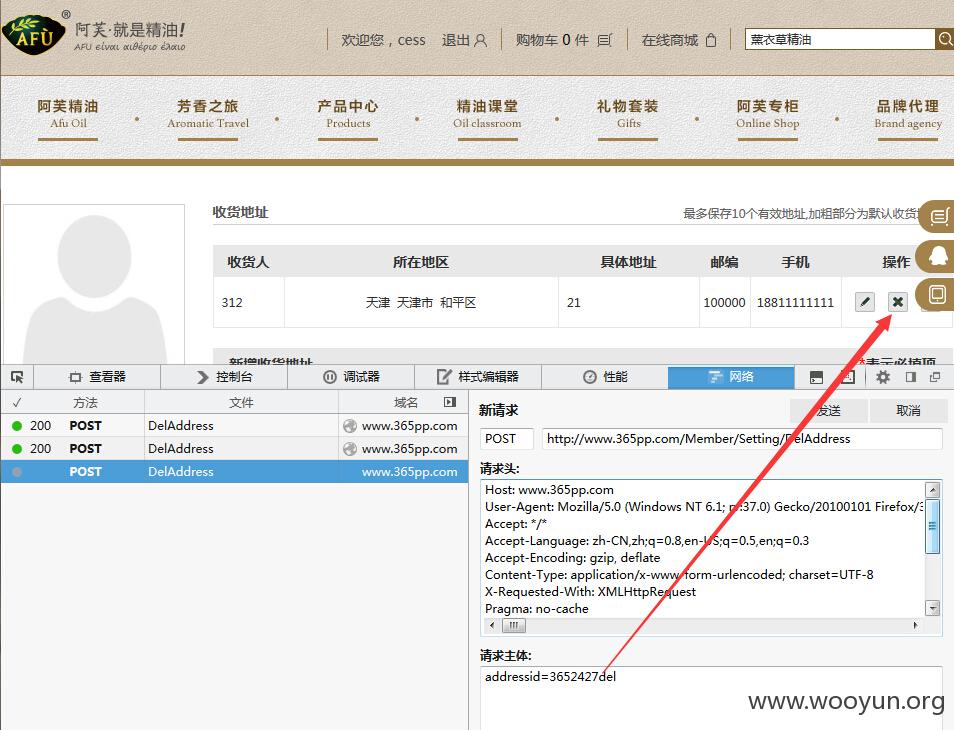Screen dimensions: 954x730
Task: Sort by the 域名 column header
Action: coord(406,402)
